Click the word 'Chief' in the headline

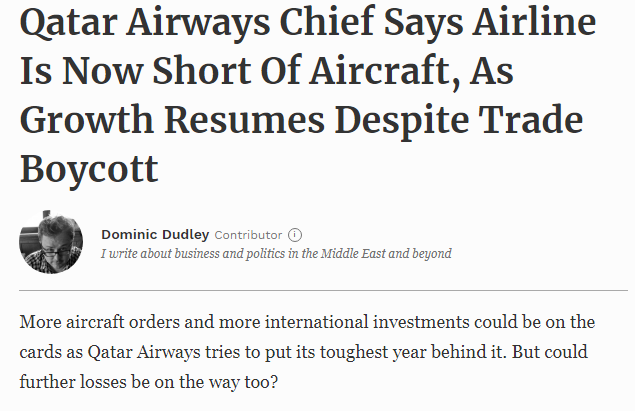point(327,21)
